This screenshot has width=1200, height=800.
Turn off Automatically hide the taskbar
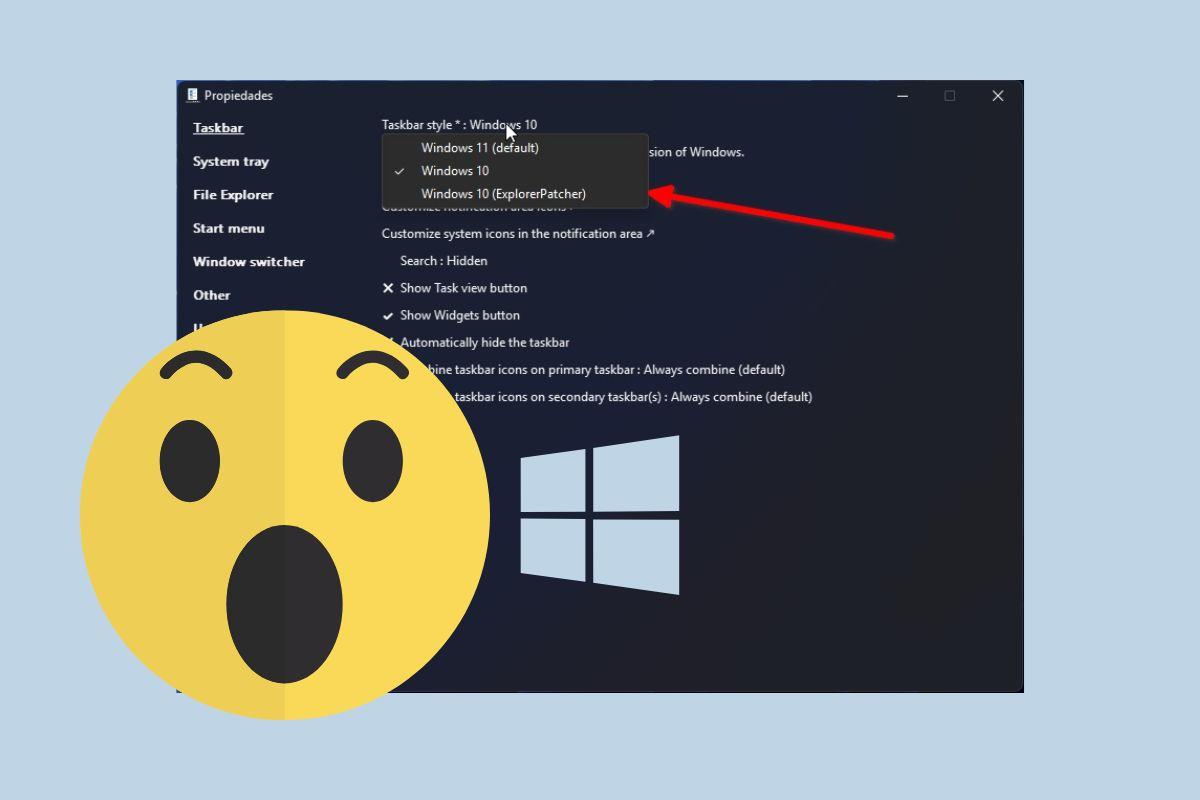pyautogui.click(x=484, y=342)
